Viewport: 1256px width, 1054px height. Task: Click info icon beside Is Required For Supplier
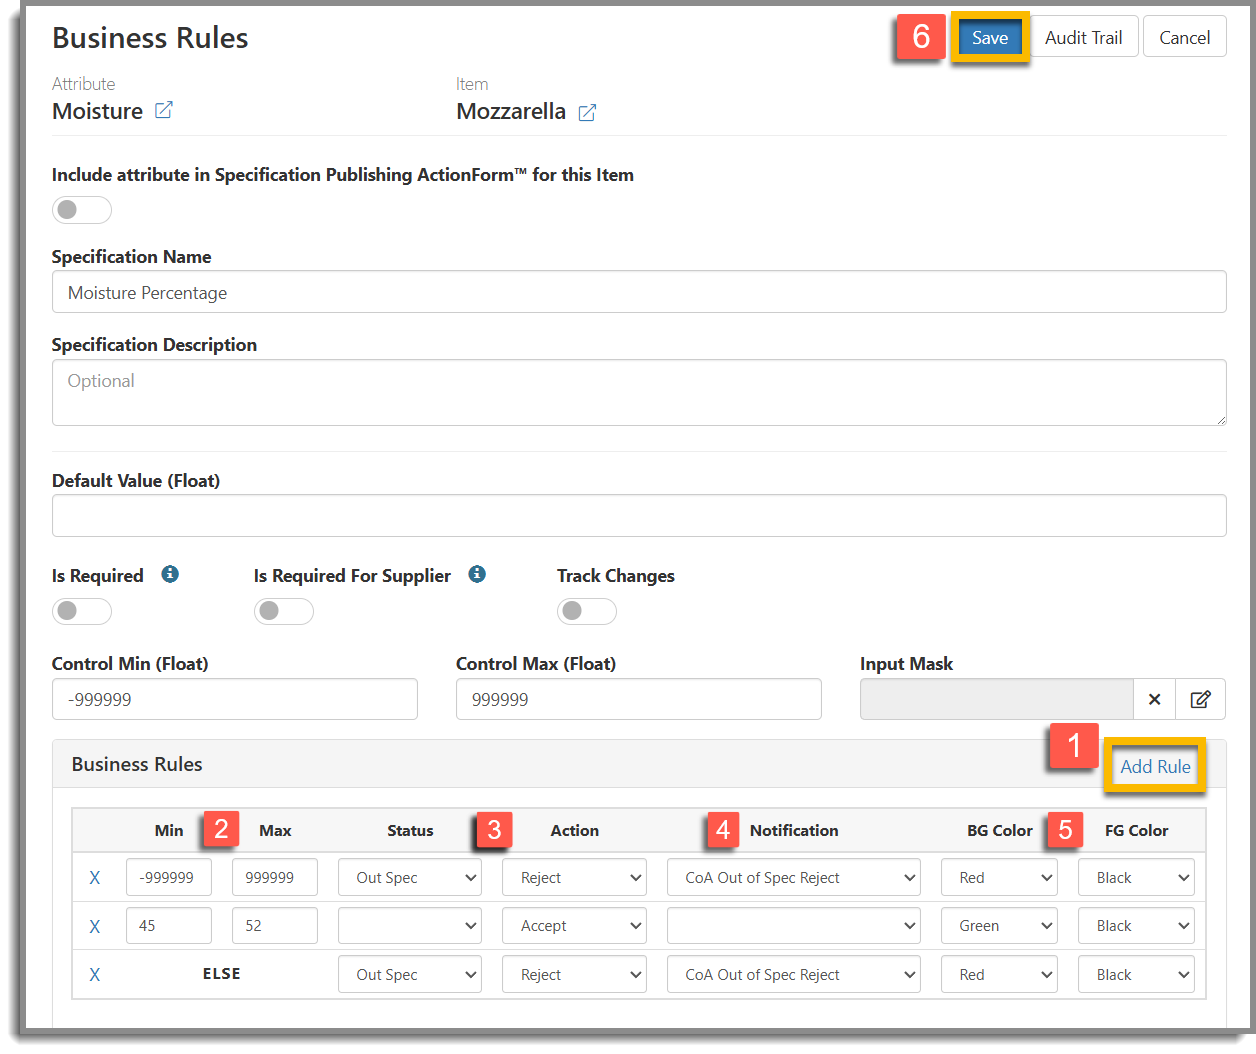[x=477, y=574]
